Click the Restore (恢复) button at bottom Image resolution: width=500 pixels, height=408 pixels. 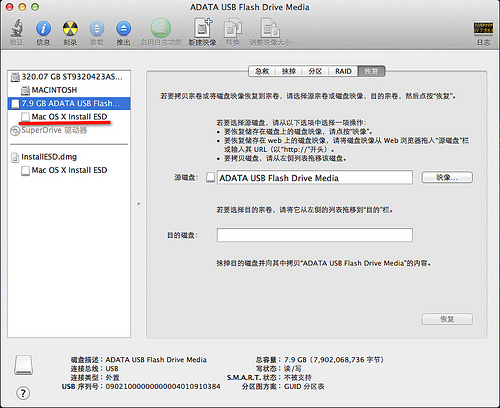447,319
